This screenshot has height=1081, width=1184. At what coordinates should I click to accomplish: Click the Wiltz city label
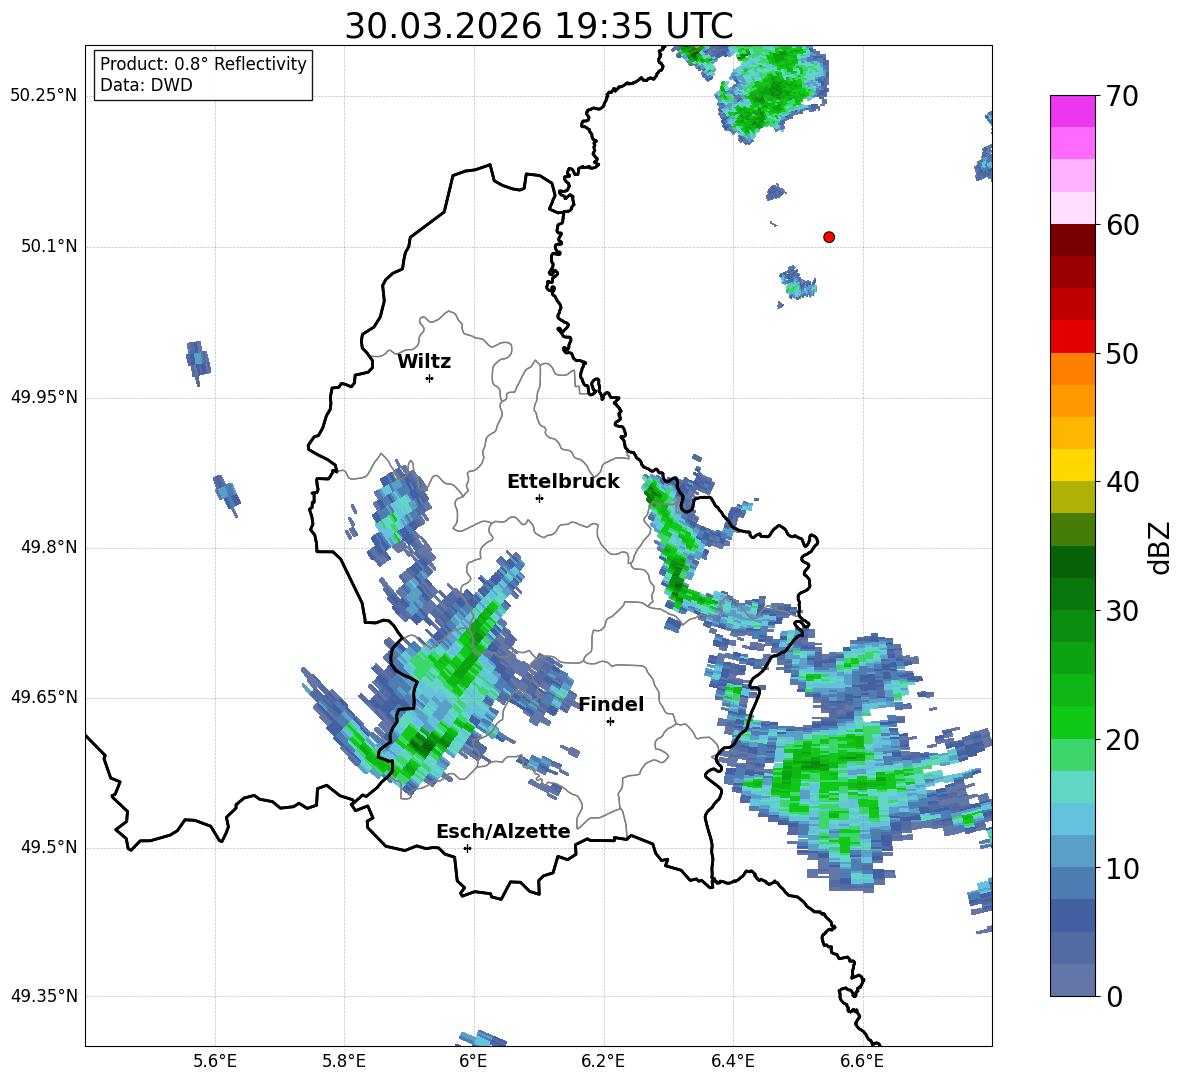424,362
